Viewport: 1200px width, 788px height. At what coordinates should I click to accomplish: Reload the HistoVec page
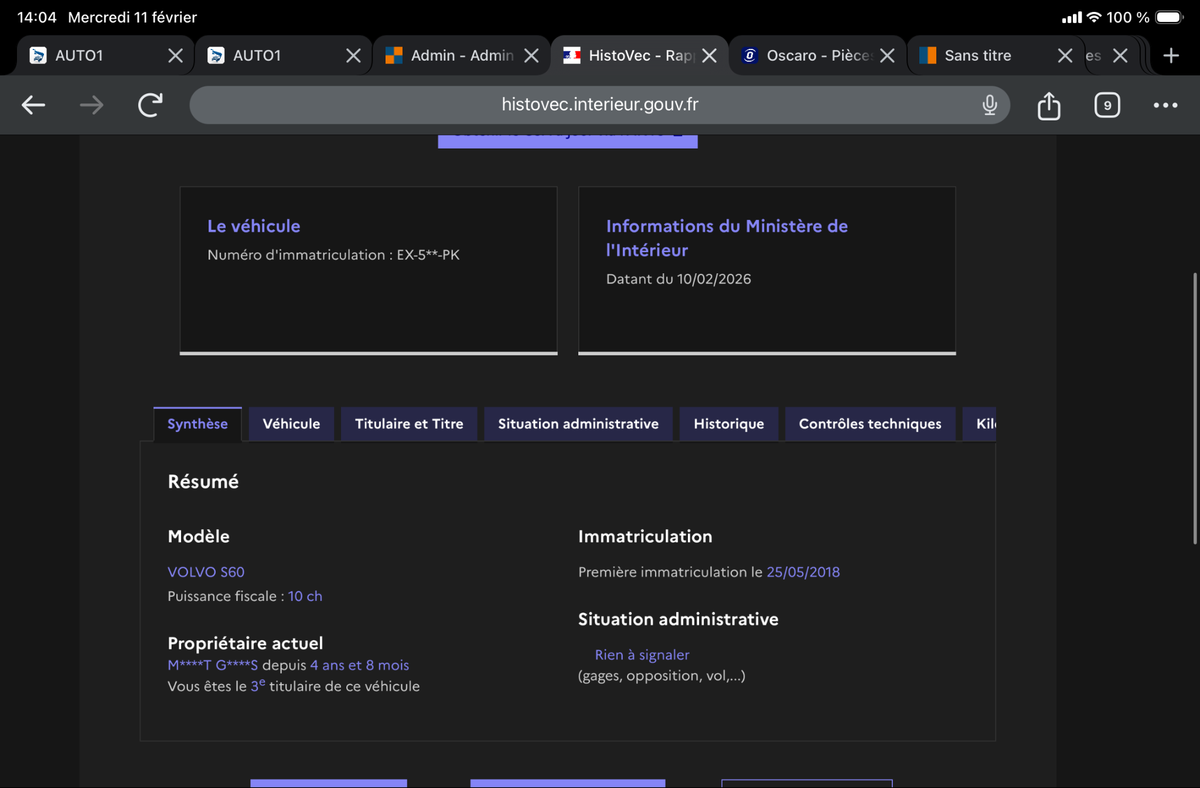(150, 105)
